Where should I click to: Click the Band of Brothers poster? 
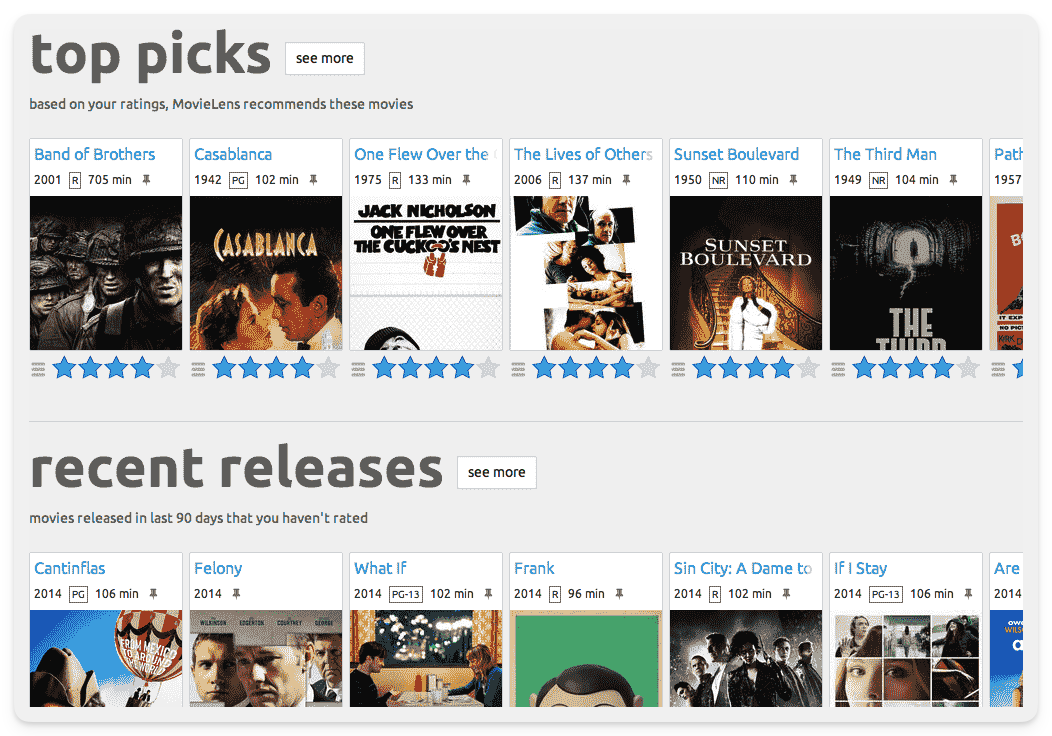point(106,272)
